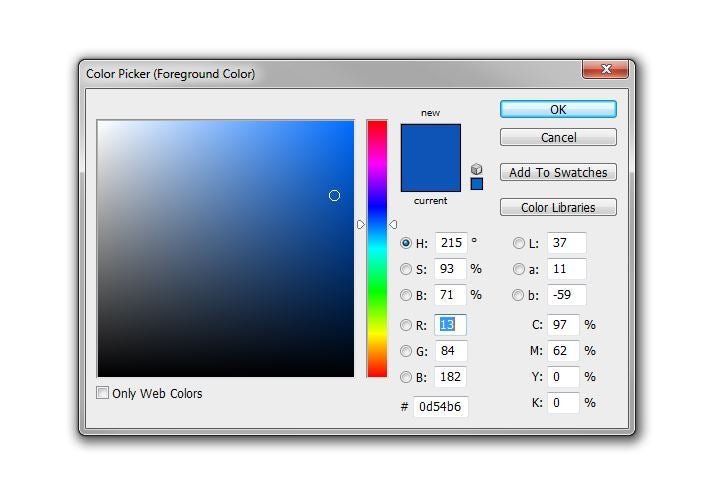The width and height of the screenshot is (708, 495).
Task: Click the hex field 0d54b6
Action: tap(441, 407)
